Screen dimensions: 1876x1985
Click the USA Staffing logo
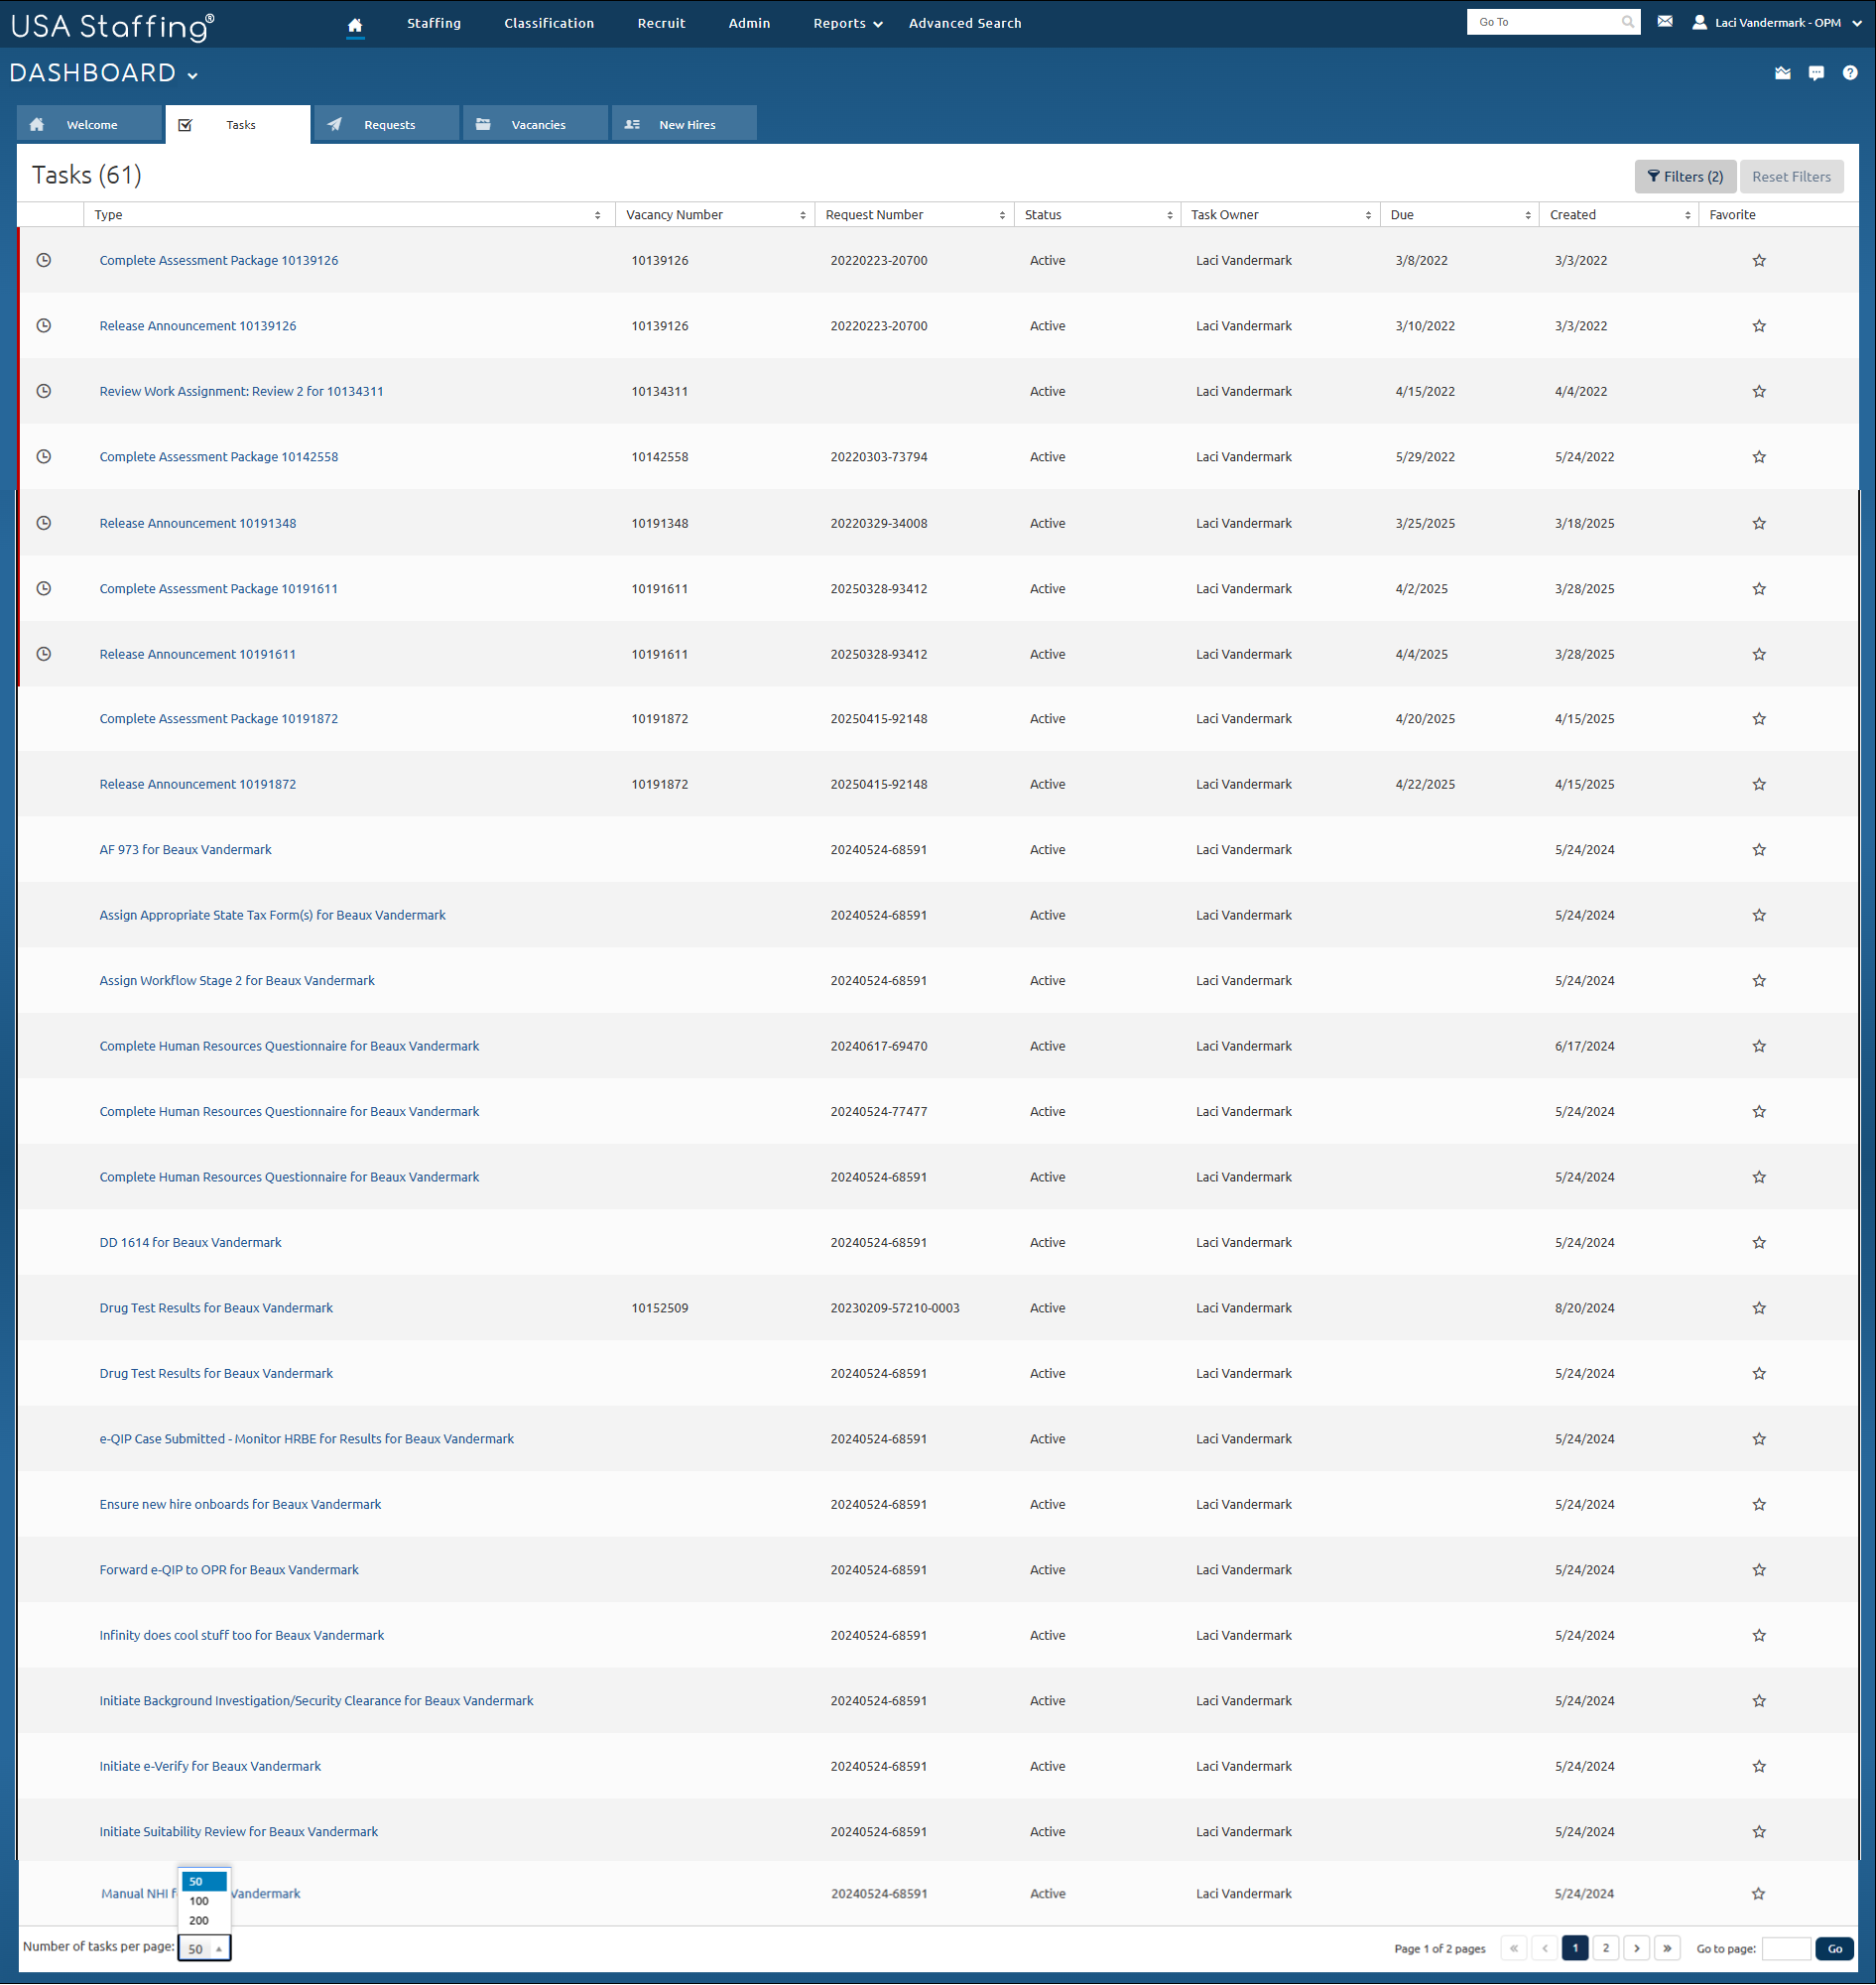(113, 26)
